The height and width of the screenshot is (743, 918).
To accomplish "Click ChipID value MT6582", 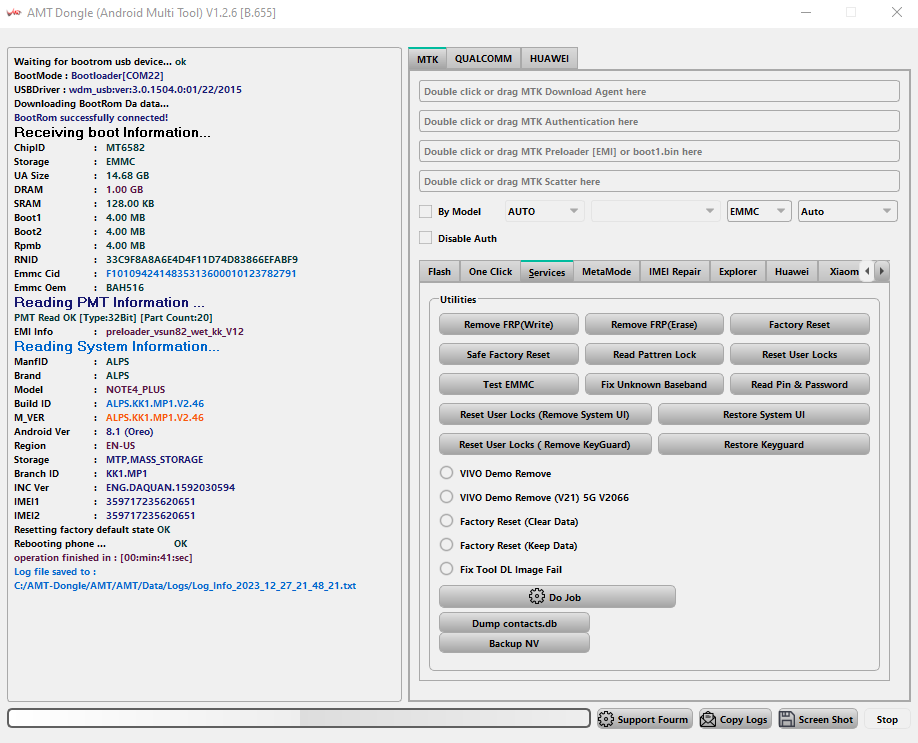I will (x=125, y=148).
